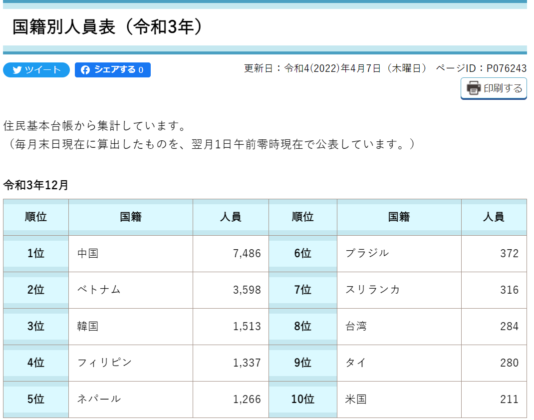Screen dimensions: 534x420
Task: Tweet this page with ツイート button
Action: [36, 70]
